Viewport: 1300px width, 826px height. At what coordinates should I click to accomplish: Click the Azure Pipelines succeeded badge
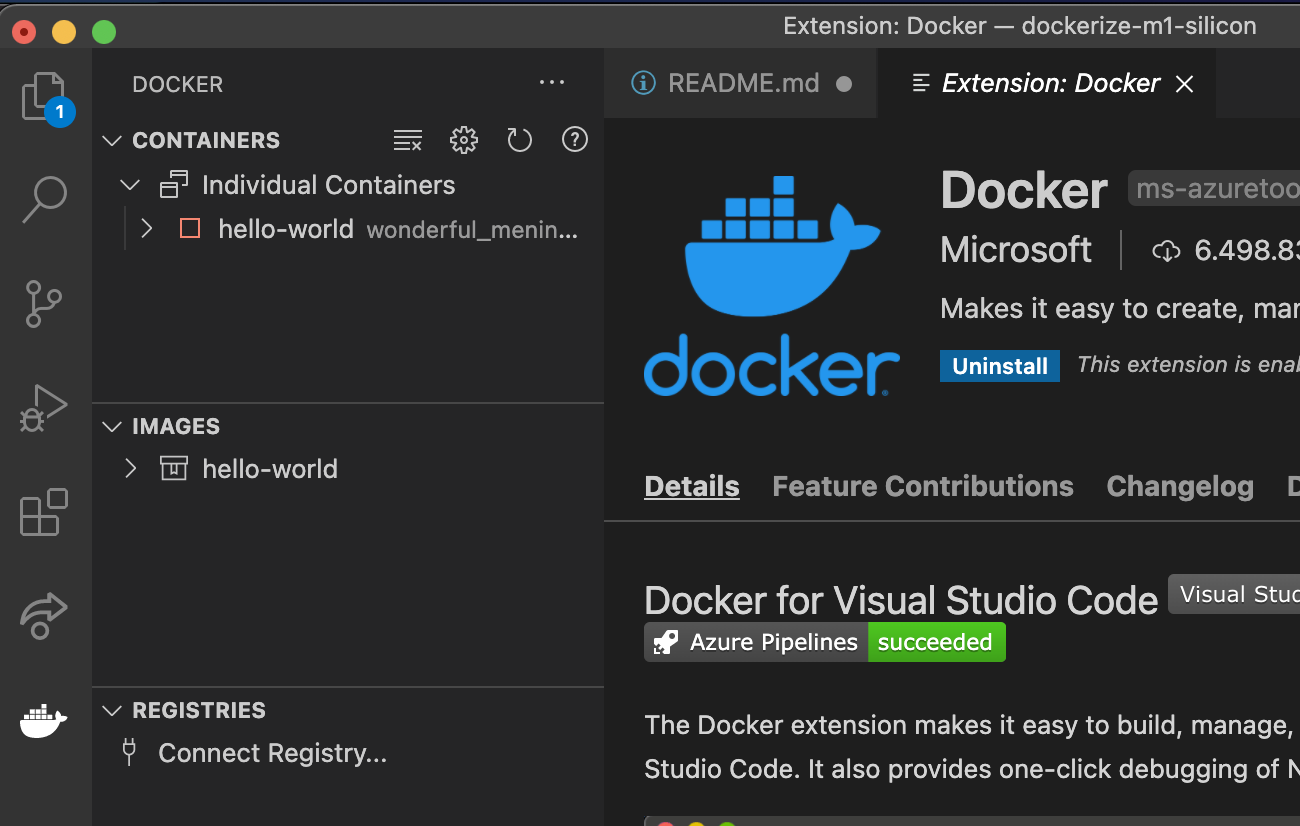[825, 642]
